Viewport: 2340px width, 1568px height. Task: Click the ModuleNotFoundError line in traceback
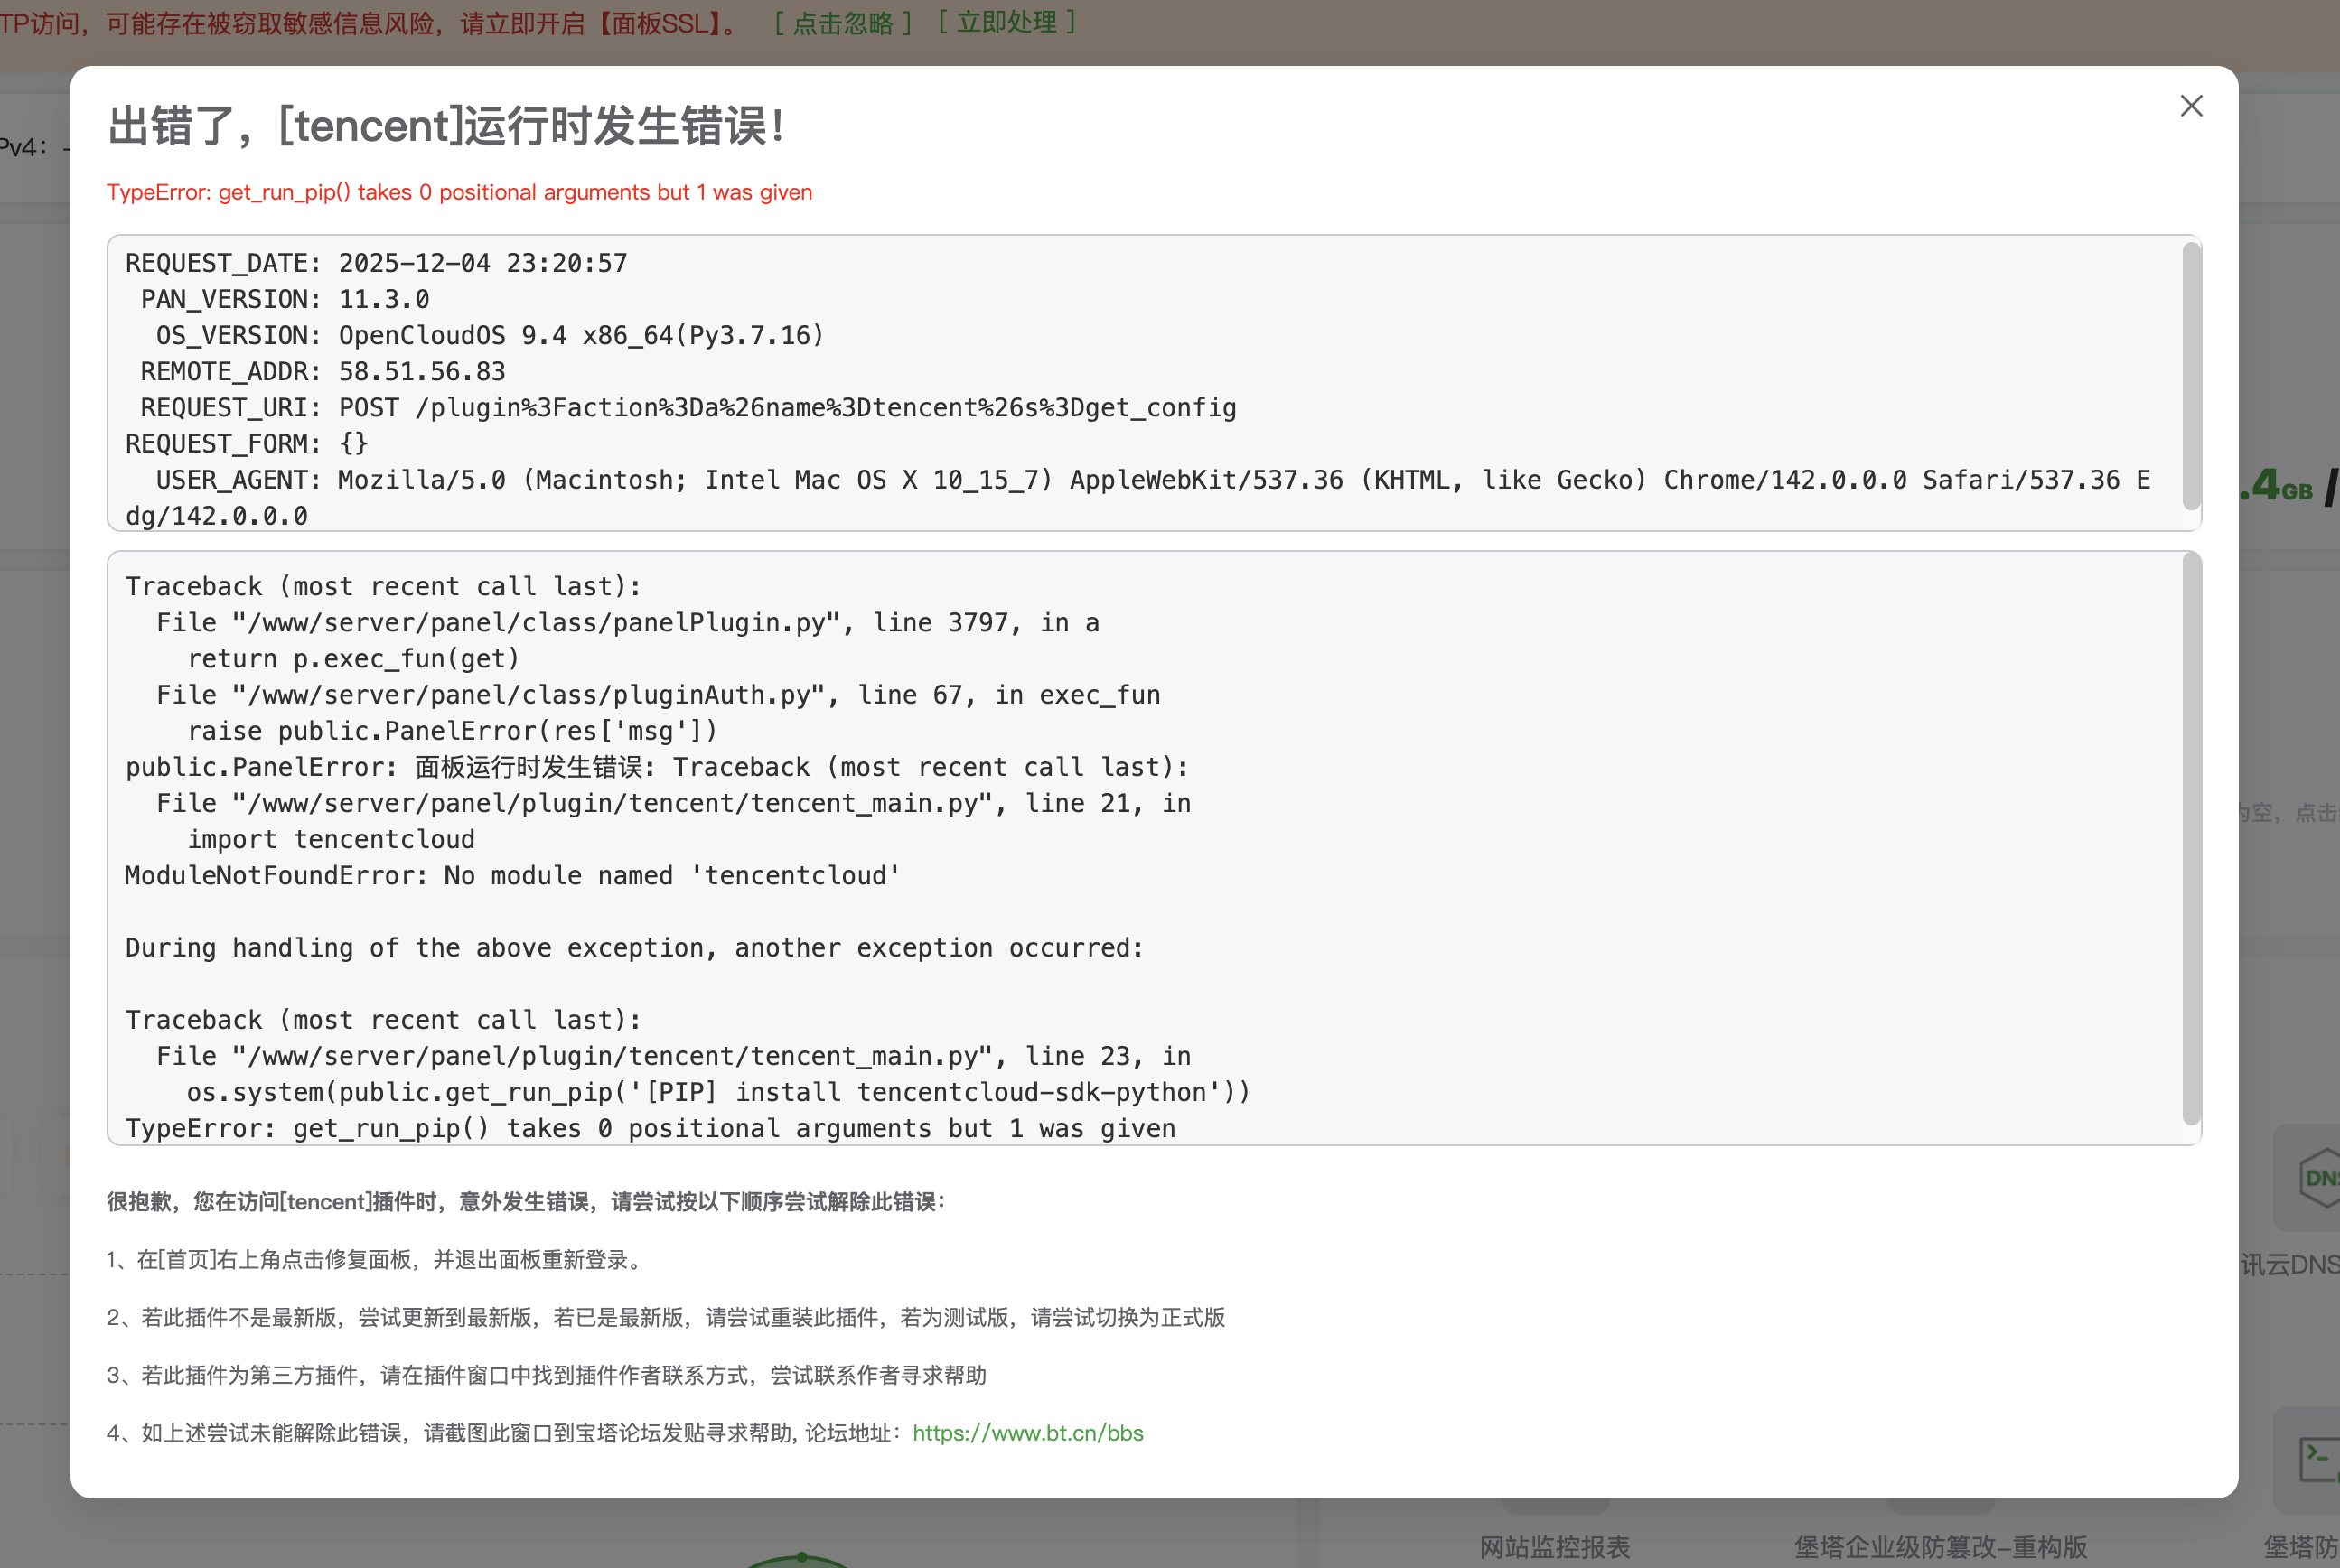point(512,876)
